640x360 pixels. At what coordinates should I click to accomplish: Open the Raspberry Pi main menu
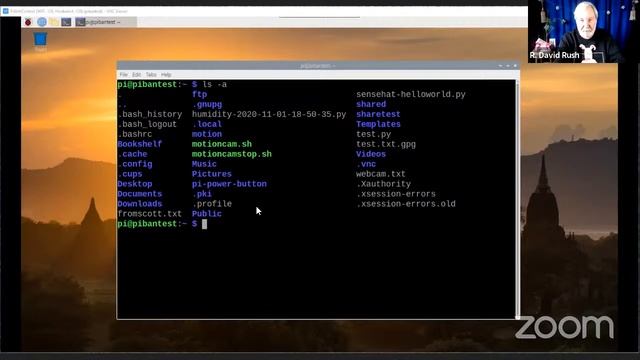(x=28, y=22)
